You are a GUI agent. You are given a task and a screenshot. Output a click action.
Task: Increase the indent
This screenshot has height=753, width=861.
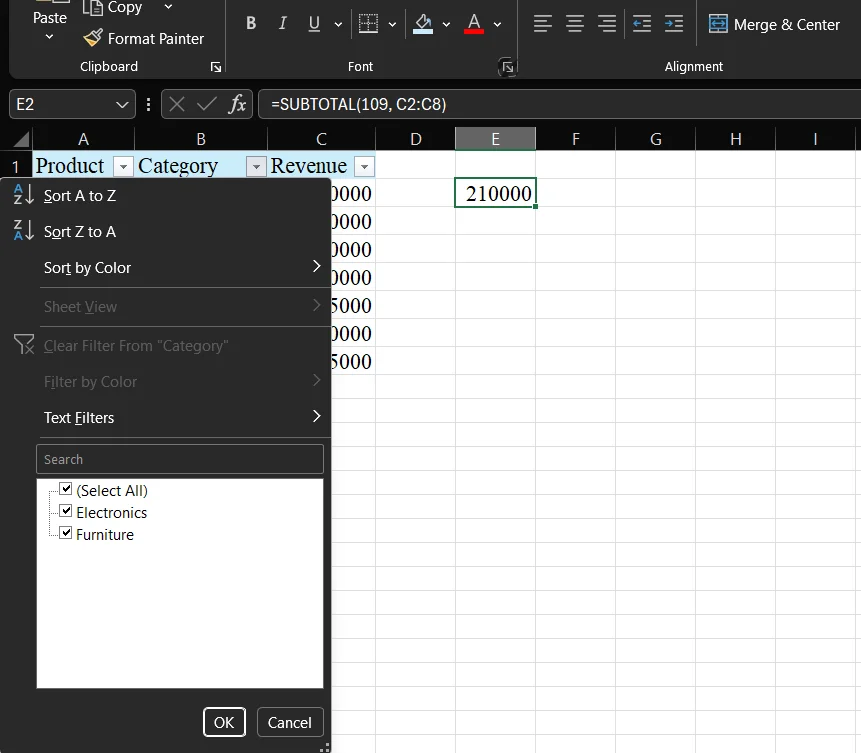(674, 24)
